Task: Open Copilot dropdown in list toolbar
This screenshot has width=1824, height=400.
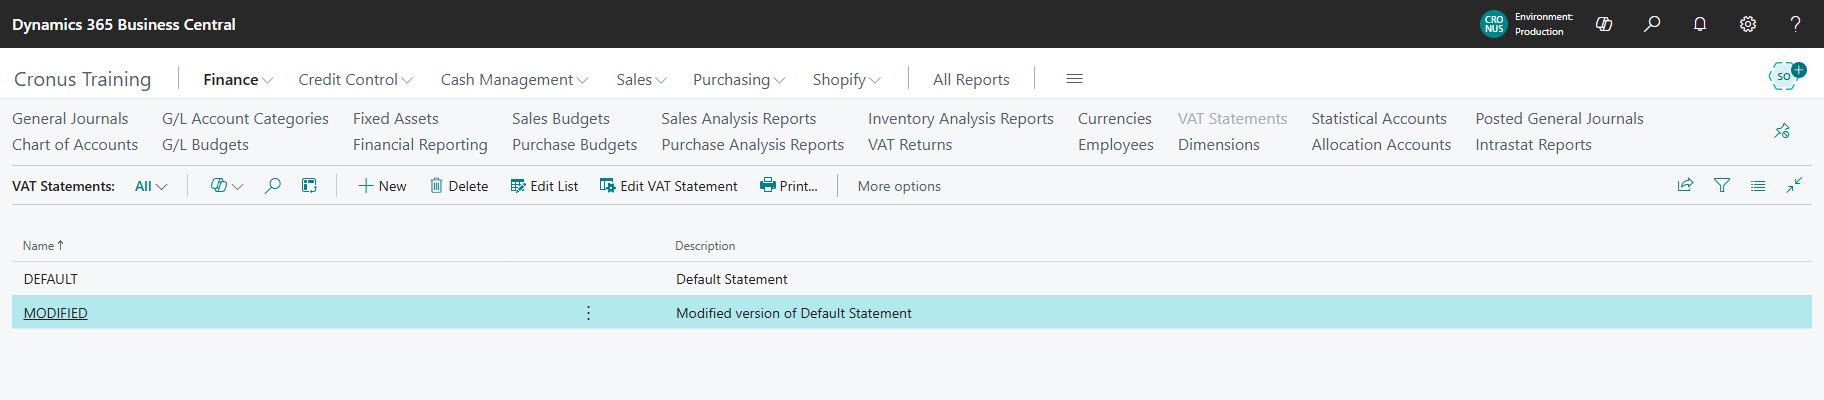Action: [227, 186]
